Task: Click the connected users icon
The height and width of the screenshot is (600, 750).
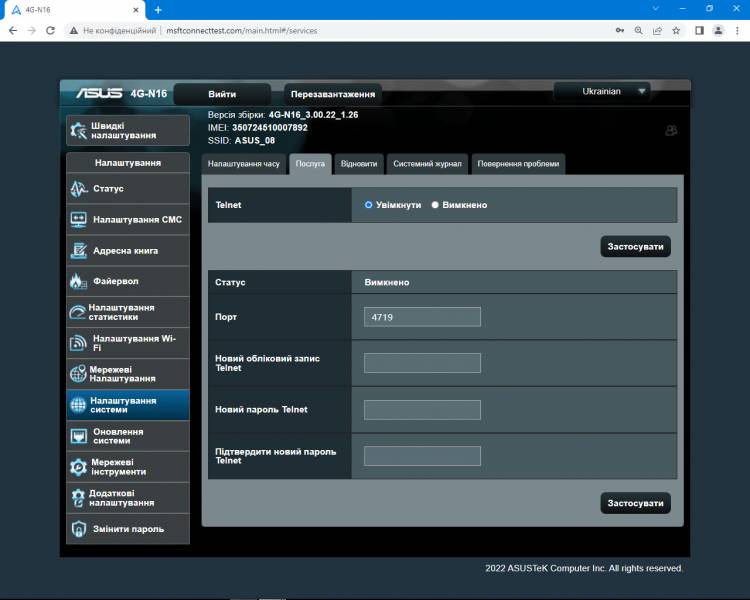Action: (x=671, y=131)
